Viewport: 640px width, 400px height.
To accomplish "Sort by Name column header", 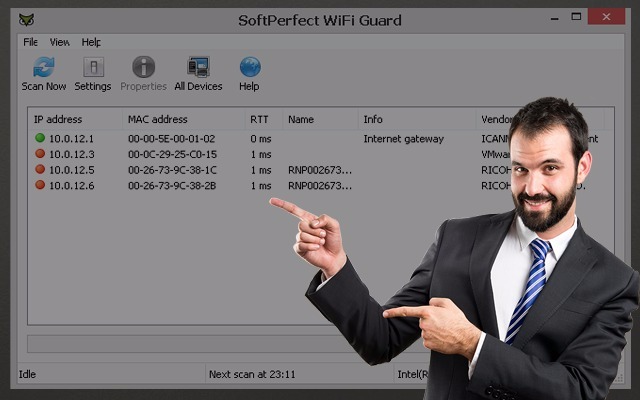I will point(301,119).
